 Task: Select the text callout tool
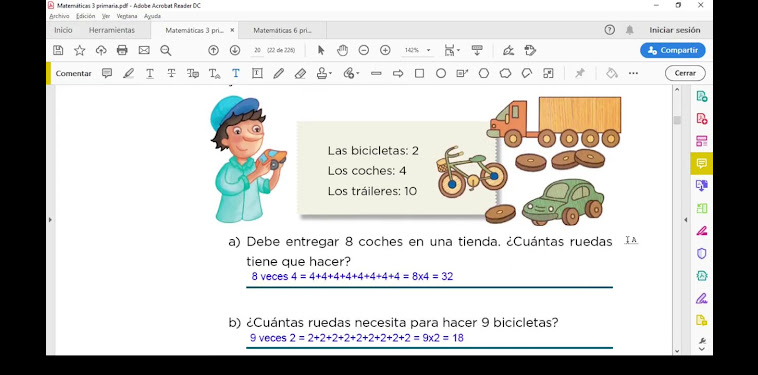(x=462, y=73)
